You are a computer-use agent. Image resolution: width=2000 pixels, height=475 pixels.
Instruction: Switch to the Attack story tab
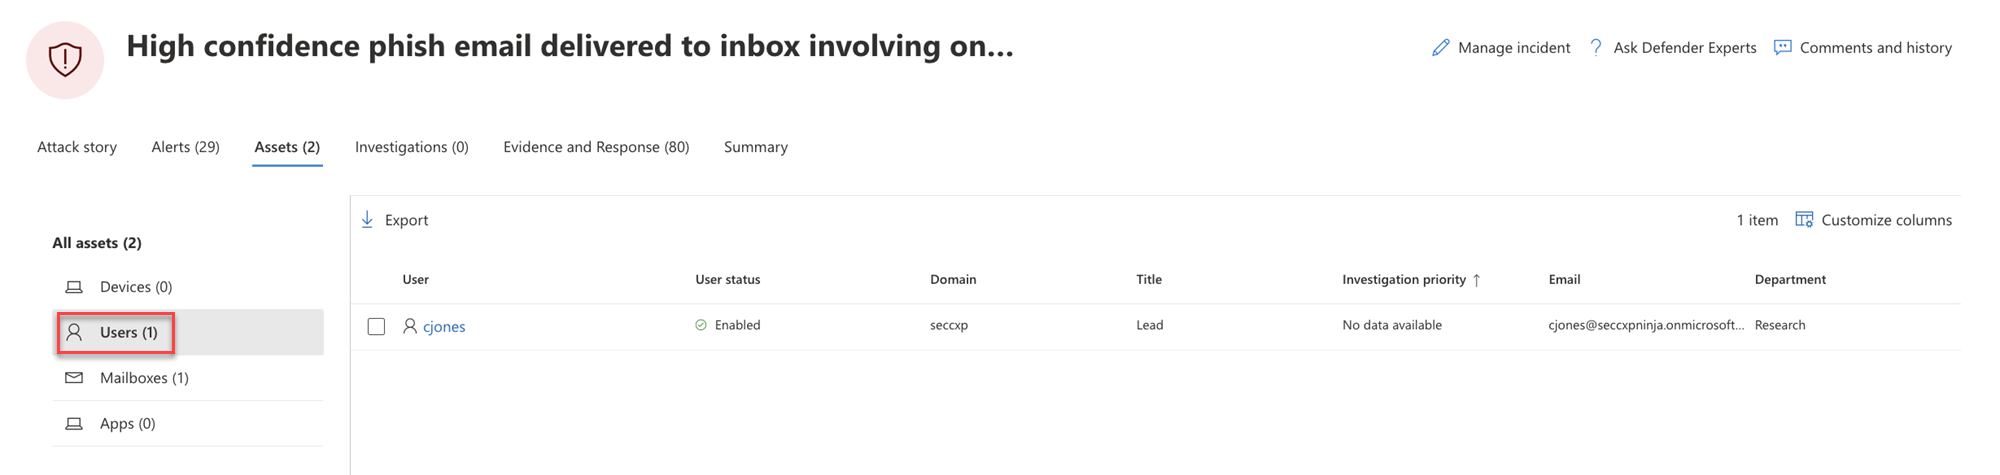coord(77,147)
